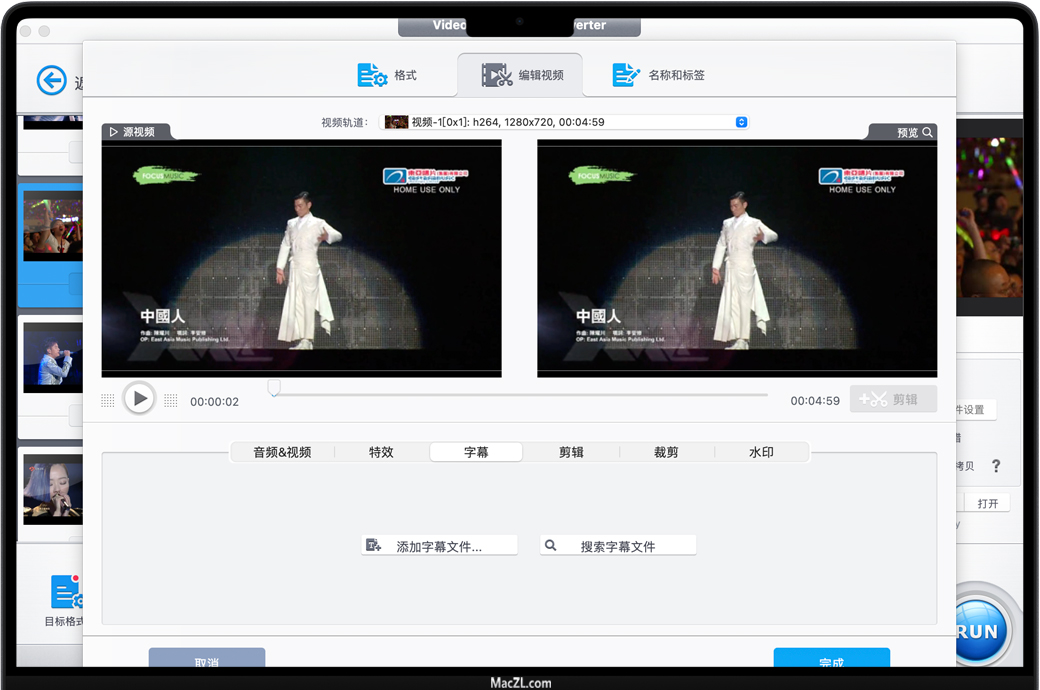Image resolution: width=1040 pixels, height=690 pixels.
Task: Click the 剪辑 scissors cut button
Action: click(893, 399)
